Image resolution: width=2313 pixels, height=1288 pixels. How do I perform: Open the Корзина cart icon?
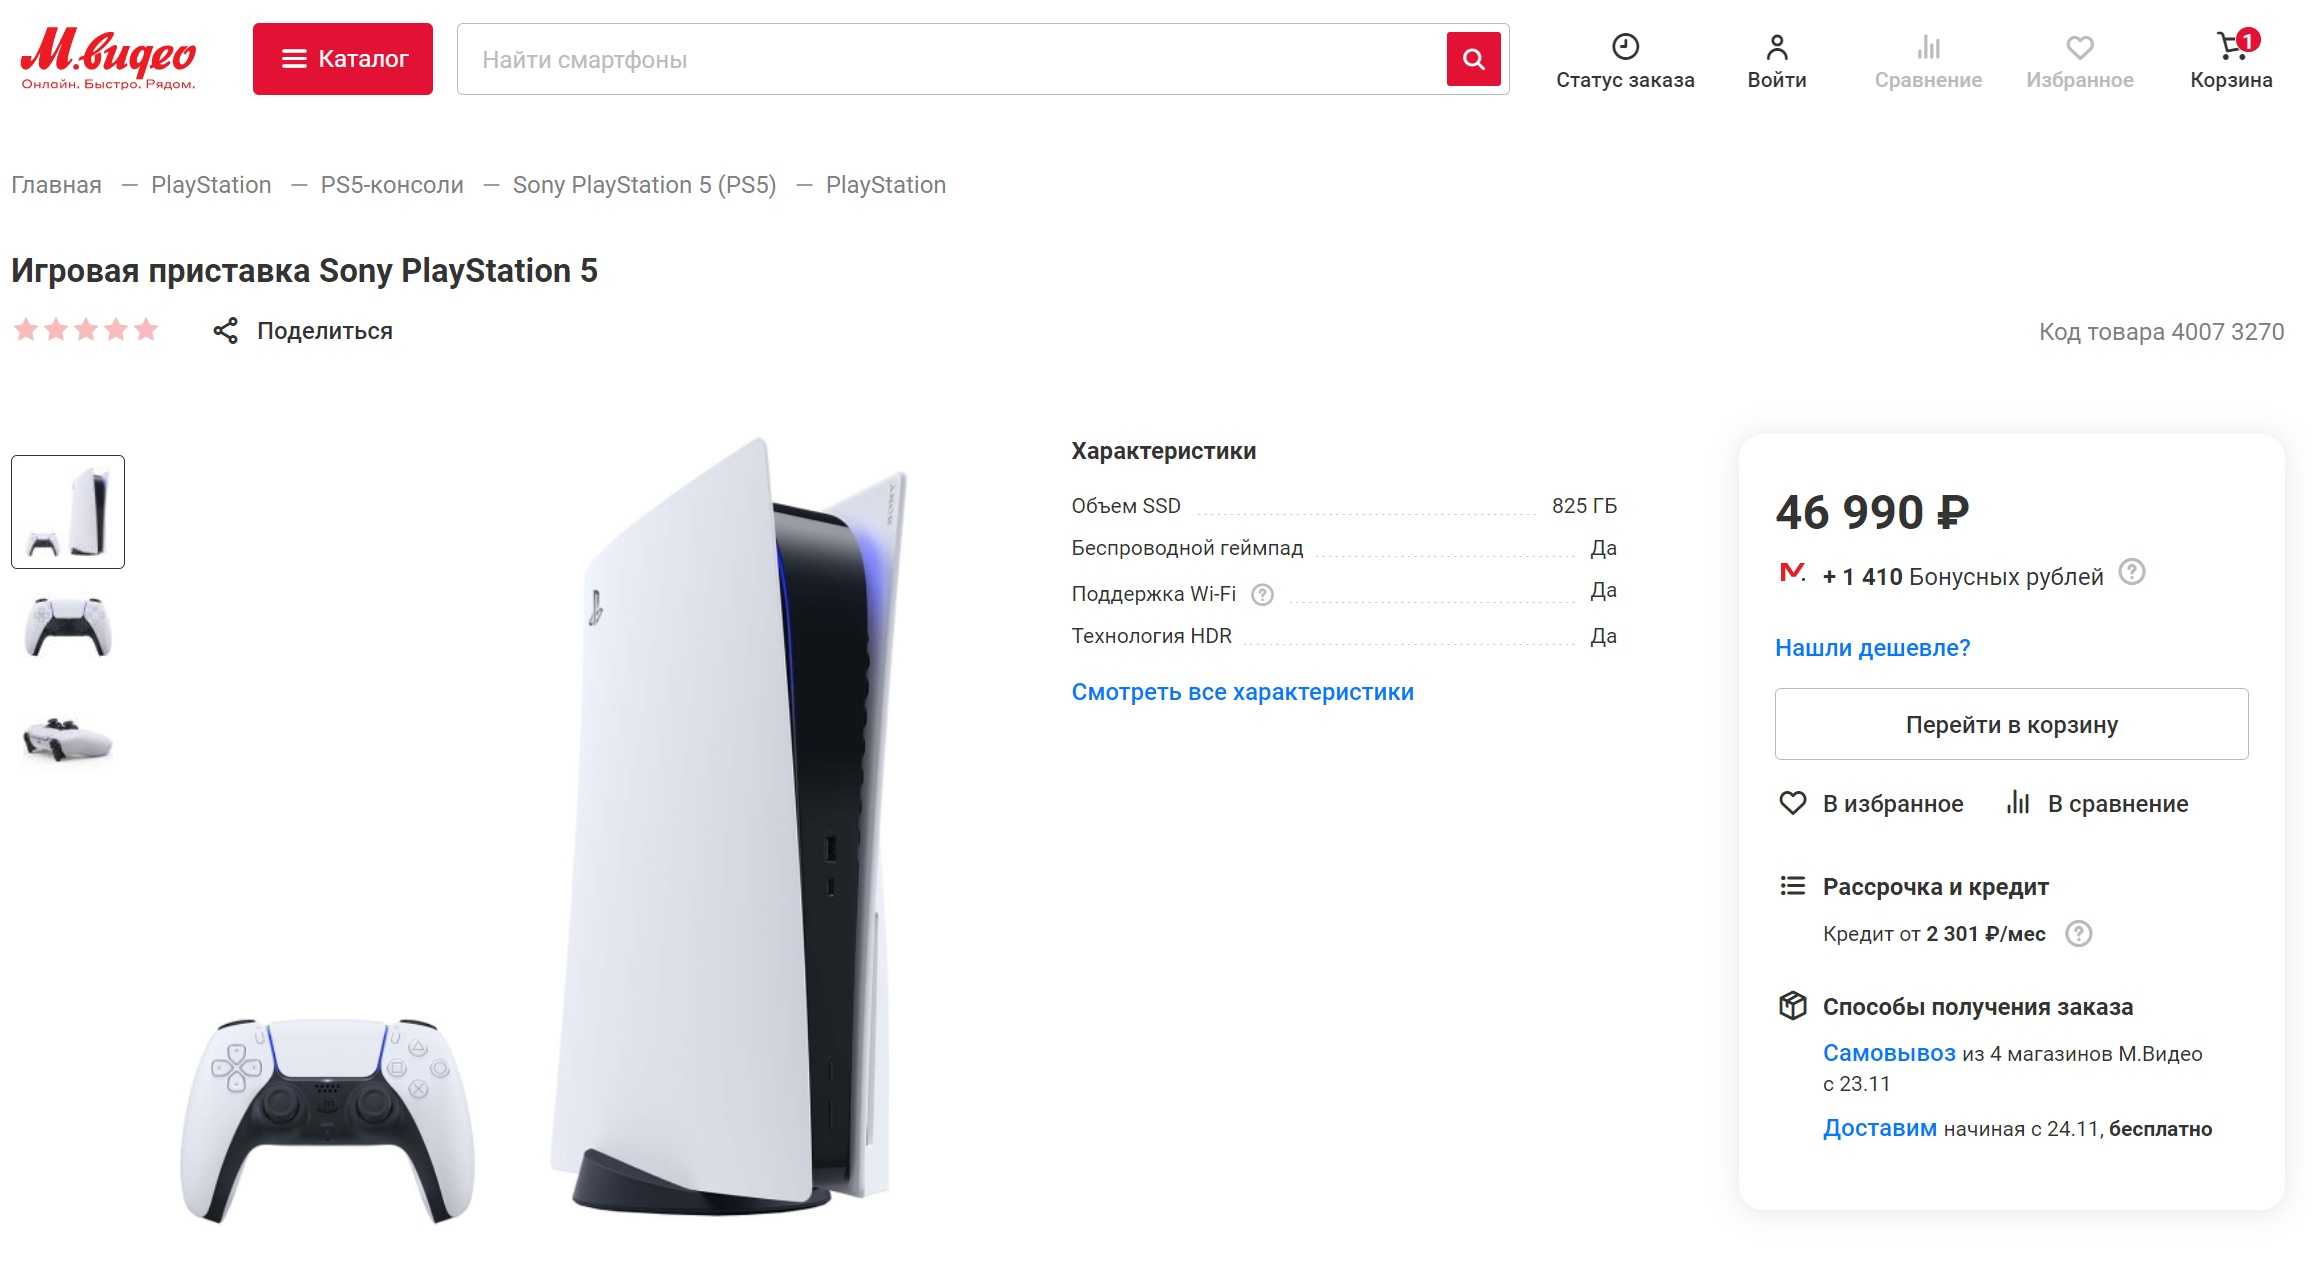tap(2231, 46)
